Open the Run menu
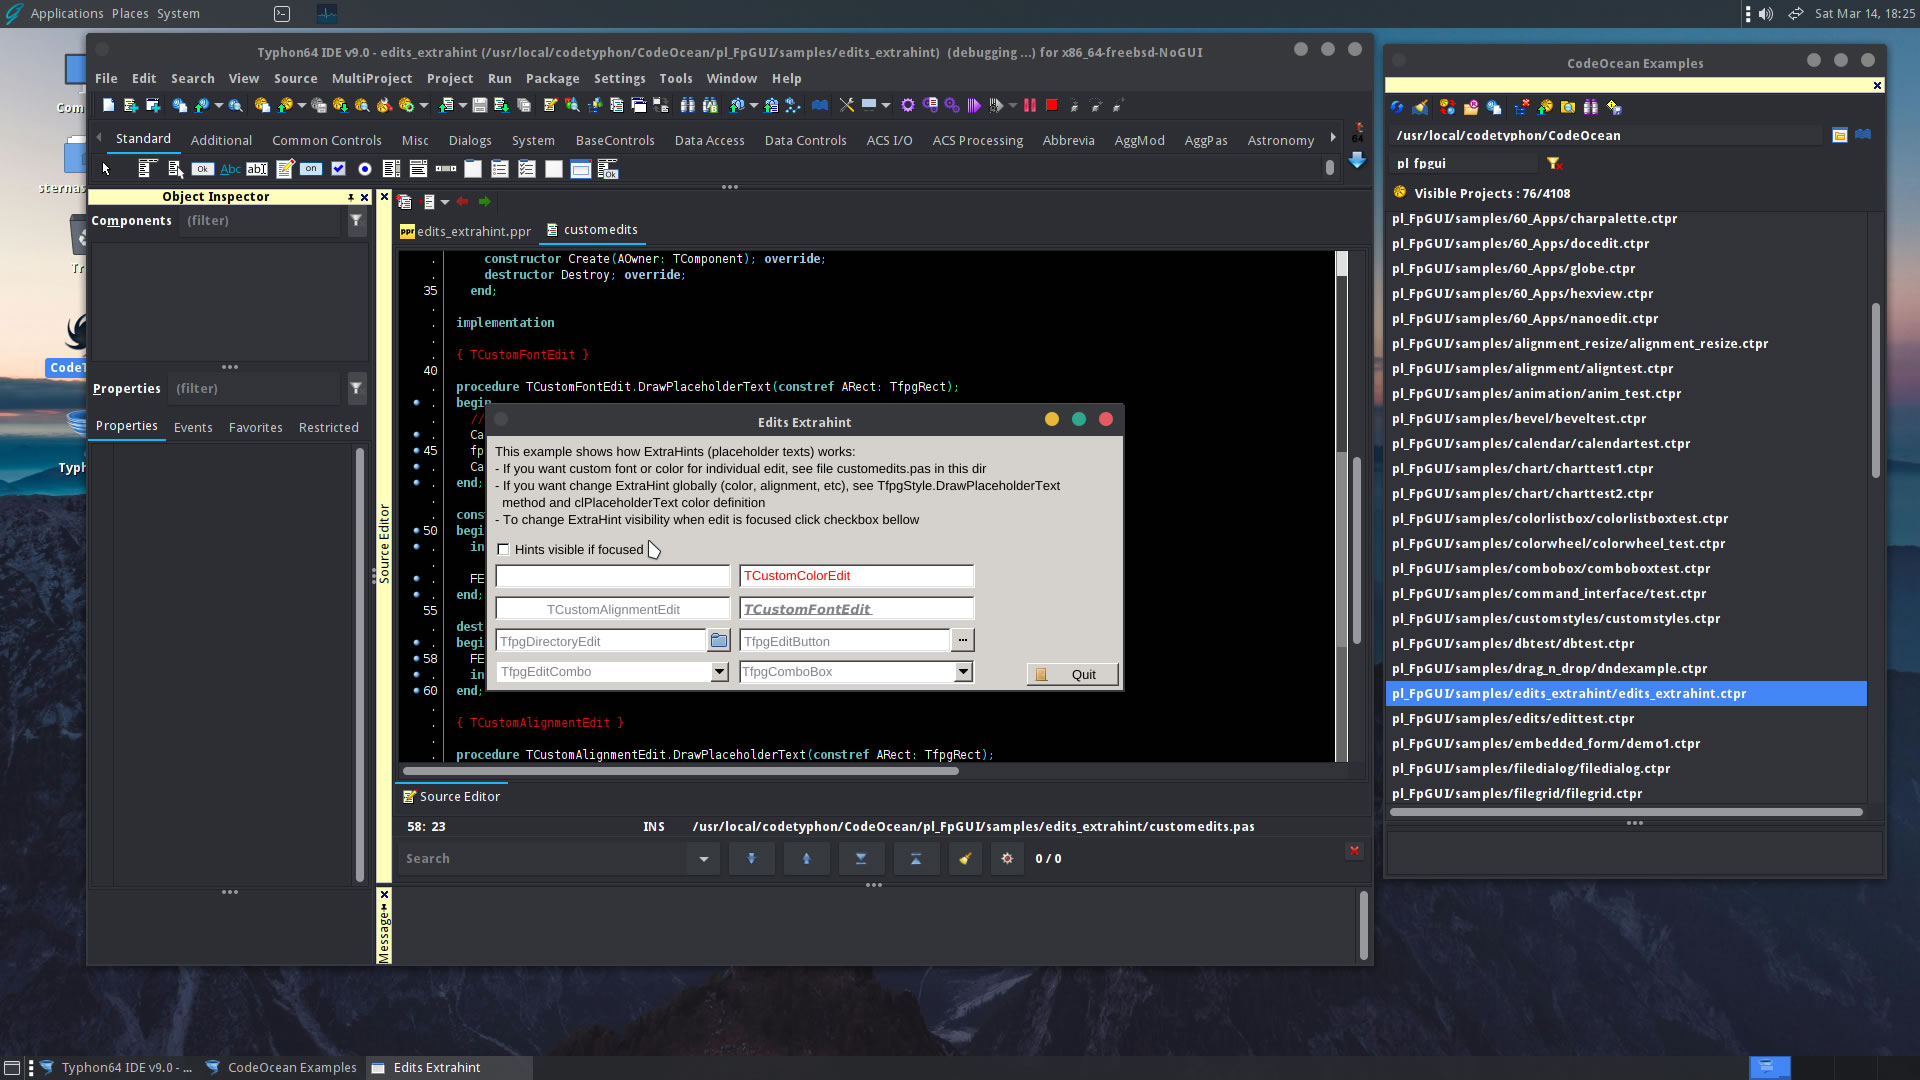 coord(499,79)
